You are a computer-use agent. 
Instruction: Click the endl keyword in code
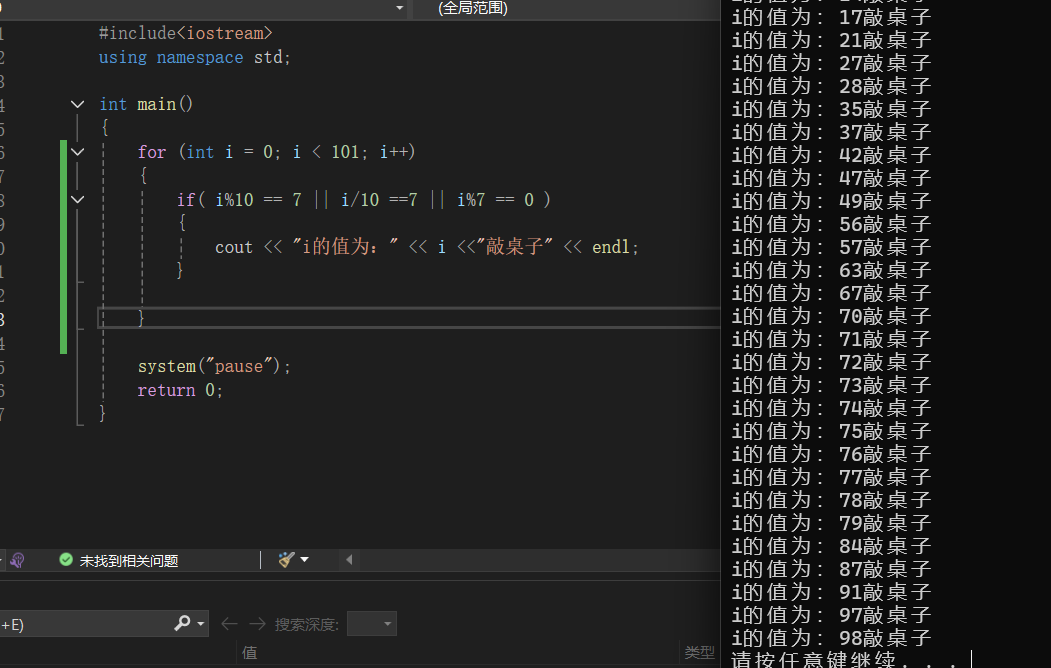point(611,247)
